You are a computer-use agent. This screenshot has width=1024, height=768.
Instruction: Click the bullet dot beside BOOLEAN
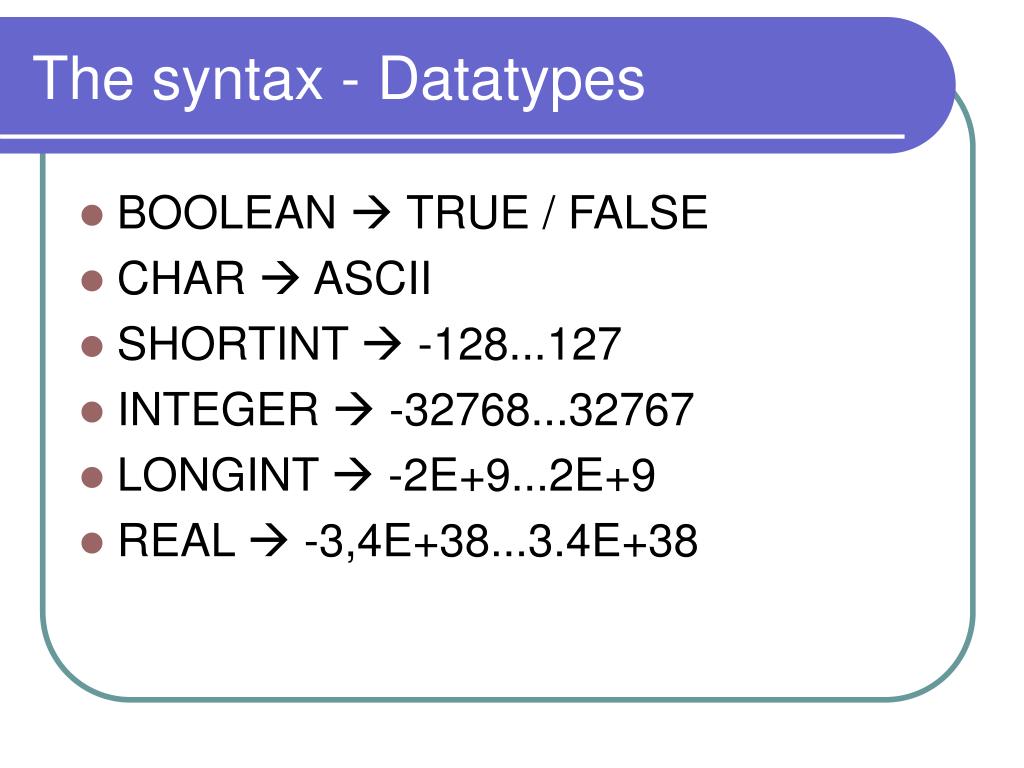tap(92, 215)
